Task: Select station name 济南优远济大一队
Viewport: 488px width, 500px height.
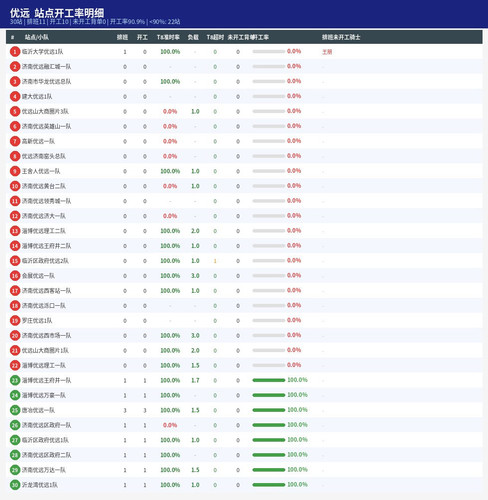Action: 44,216
